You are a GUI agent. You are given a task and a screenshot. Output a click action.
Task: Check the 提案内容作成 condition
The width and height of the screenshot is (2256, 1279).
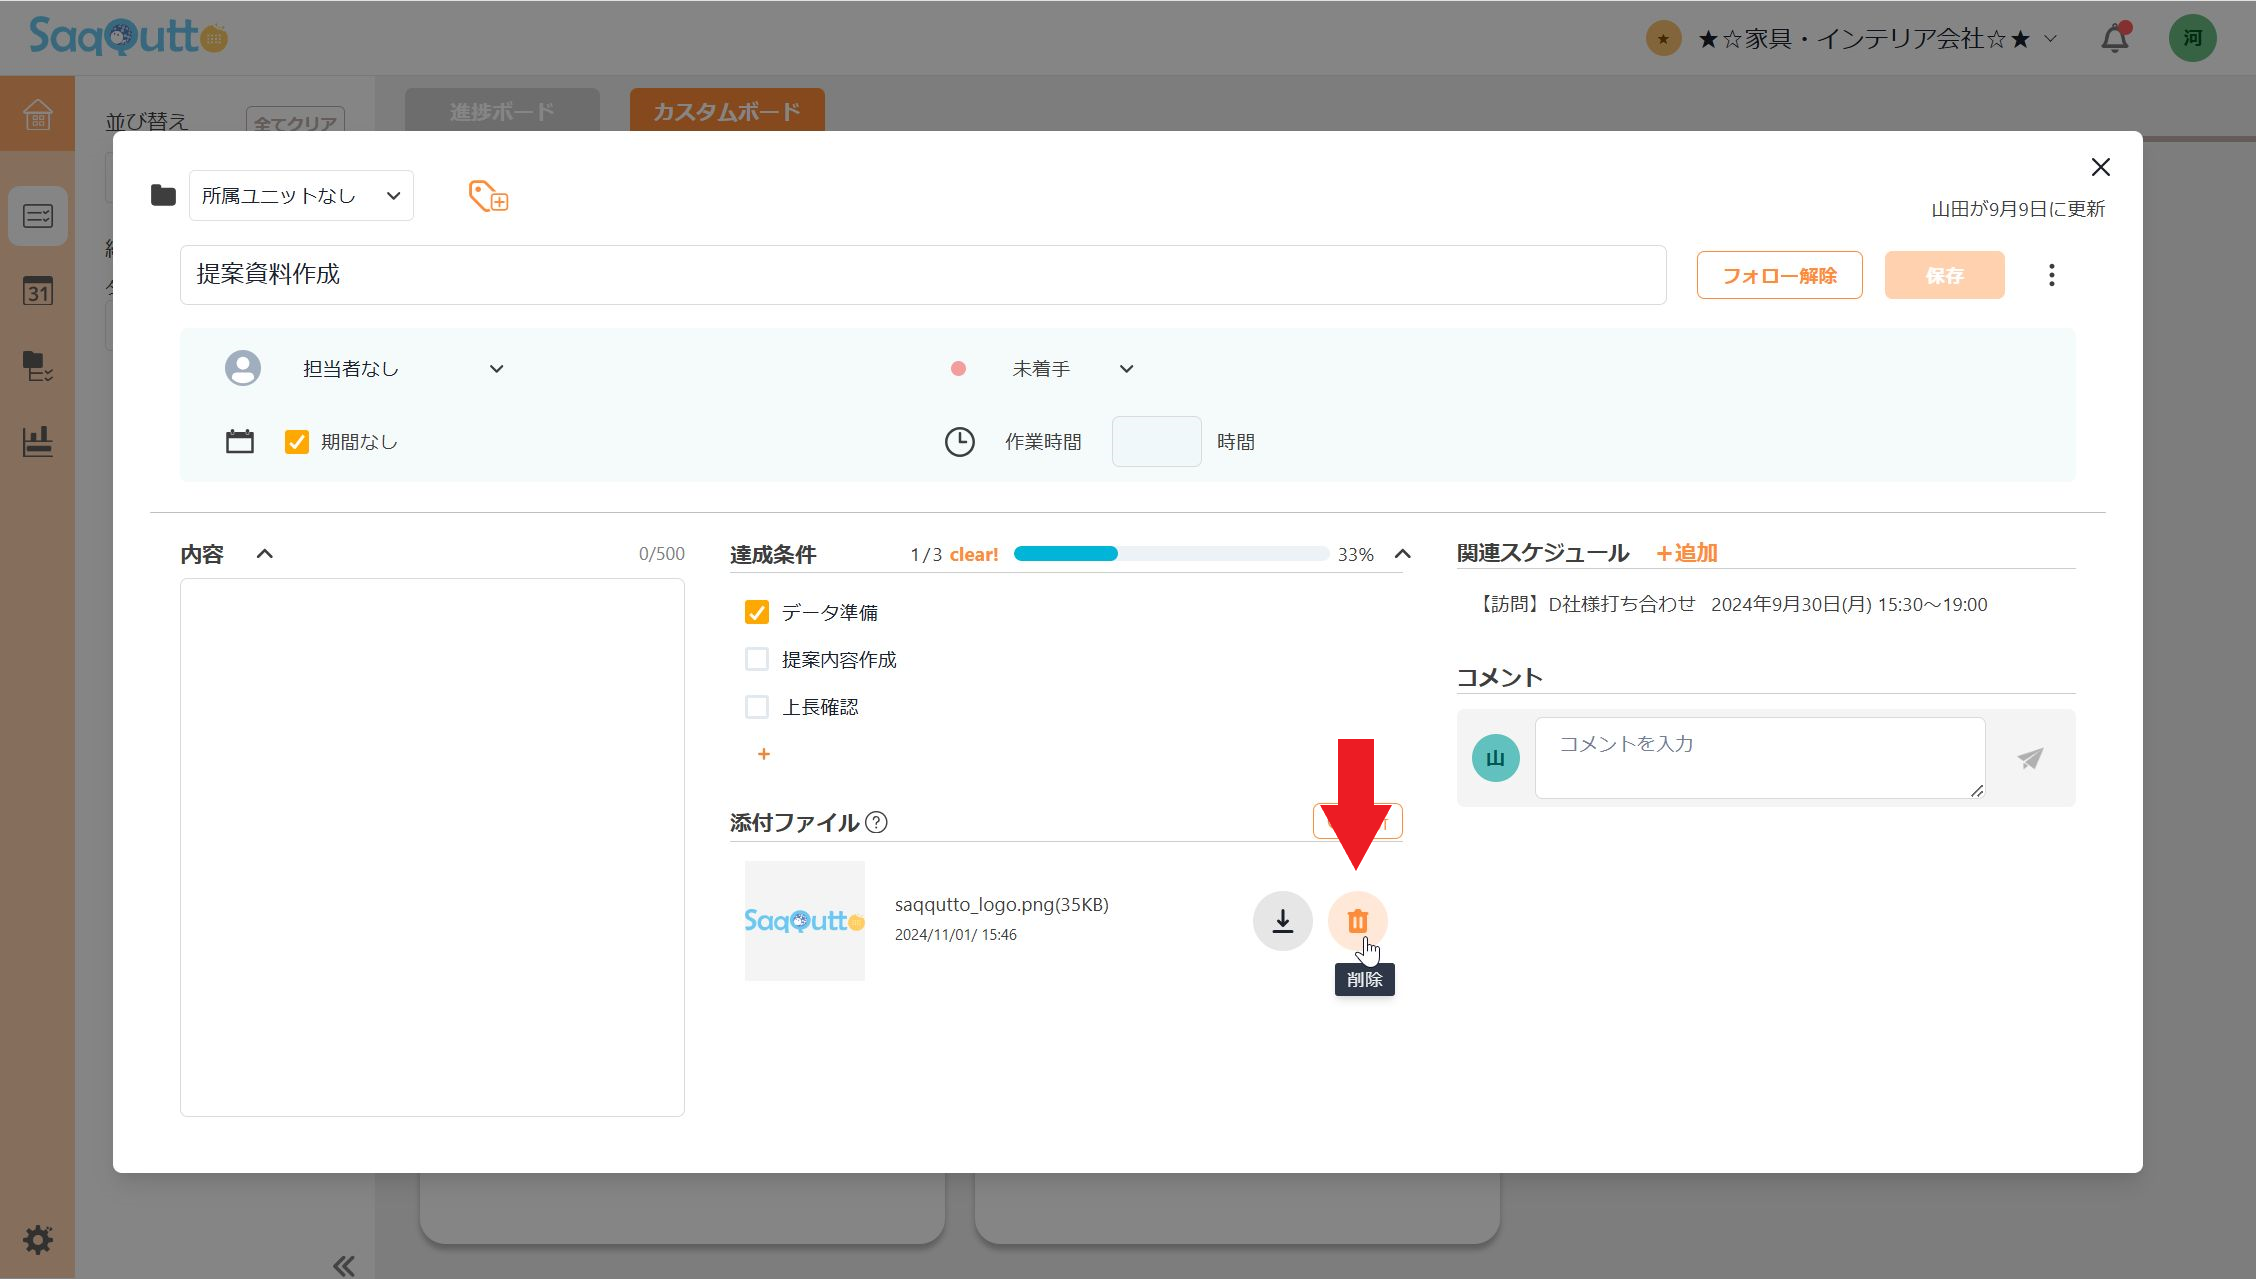(x=757, y=659)
